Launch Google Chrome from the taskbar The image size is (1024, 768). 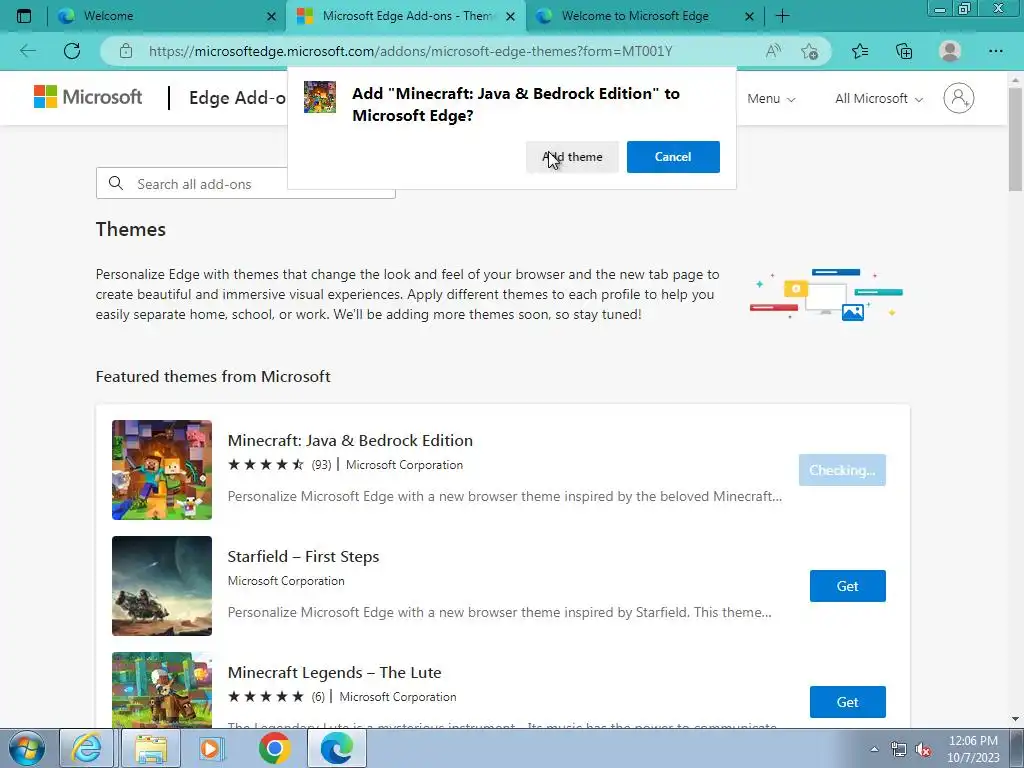point(274,748)
